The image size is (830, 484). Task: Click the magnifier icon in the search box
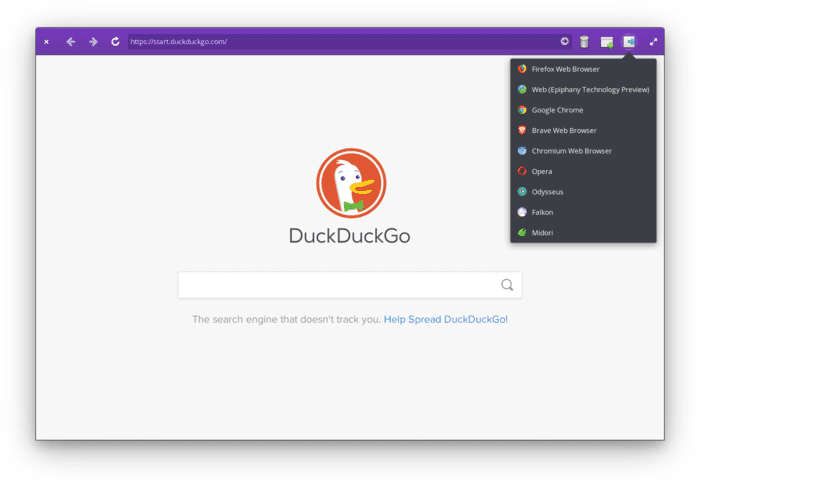pyautogui.click(x=507, y=285)
